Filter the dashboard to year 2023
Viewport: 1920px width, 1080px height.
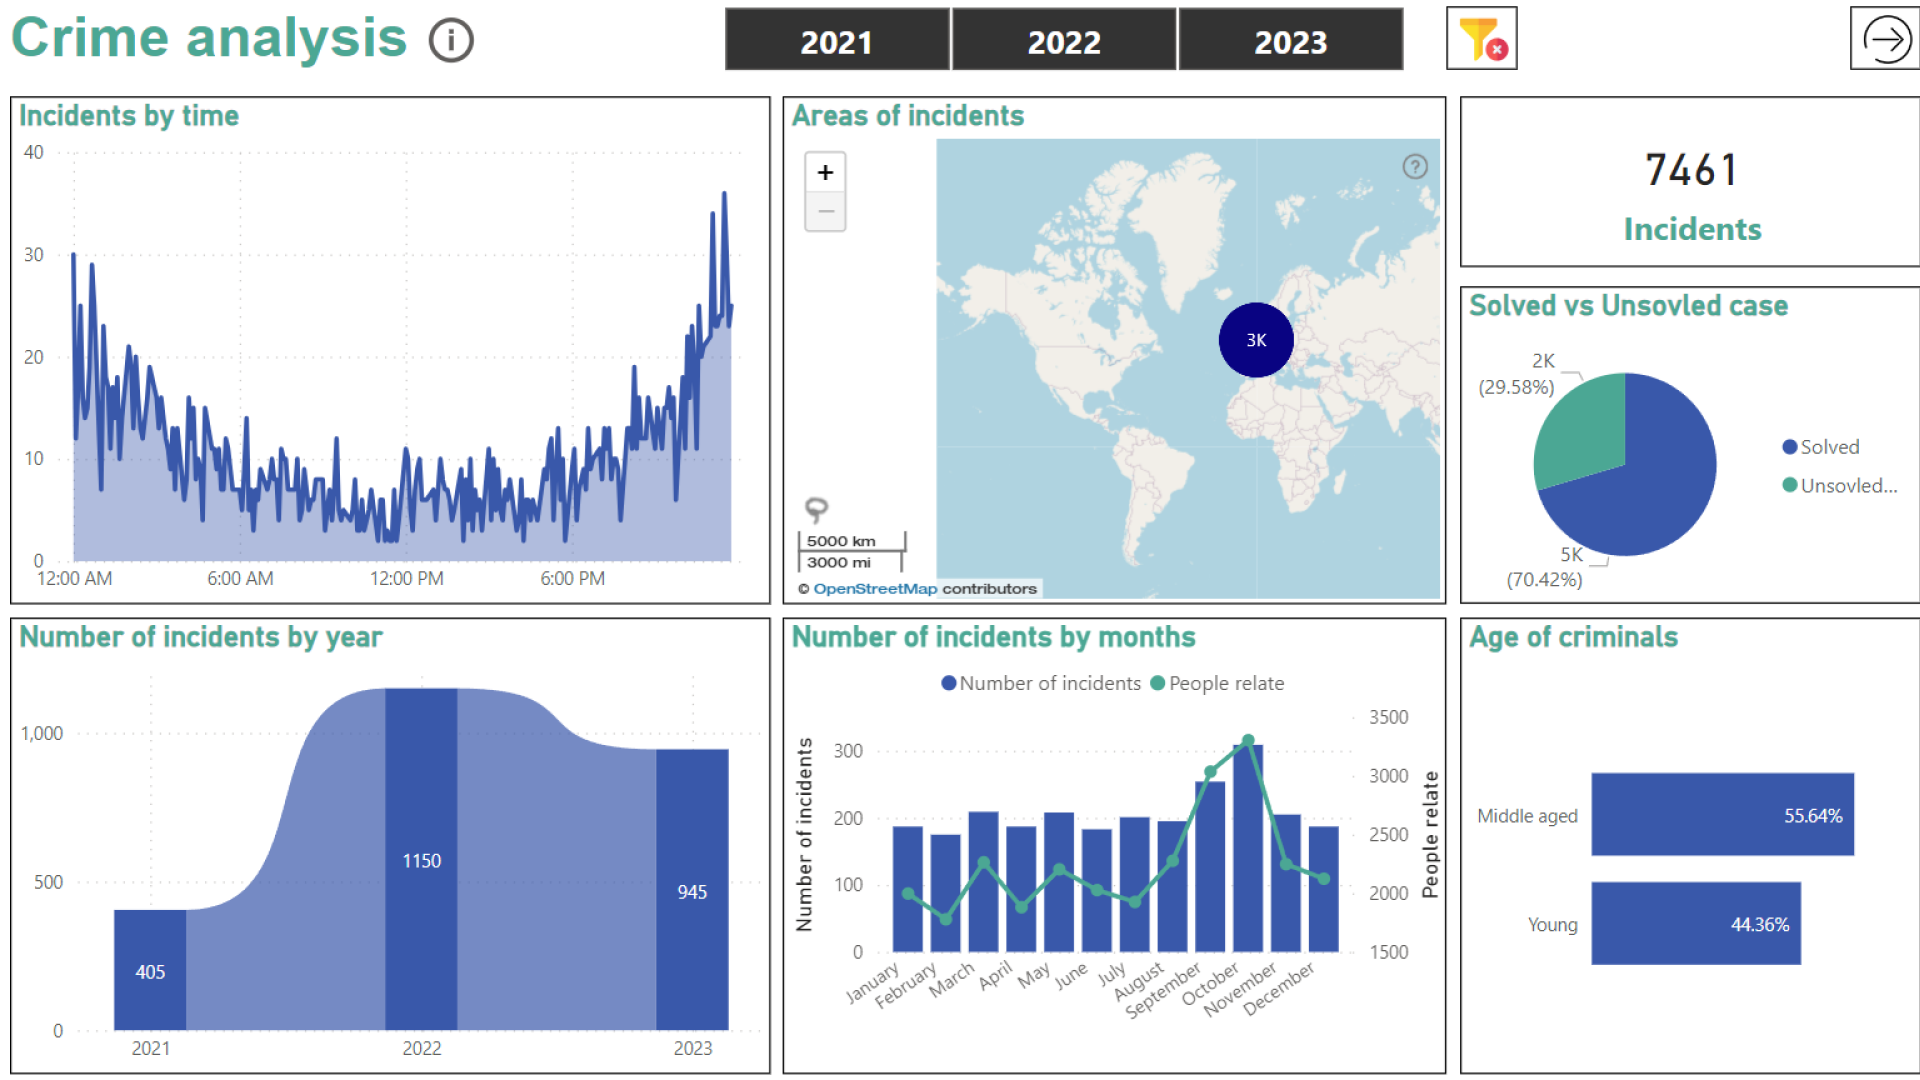click(x=1291, y=40)
